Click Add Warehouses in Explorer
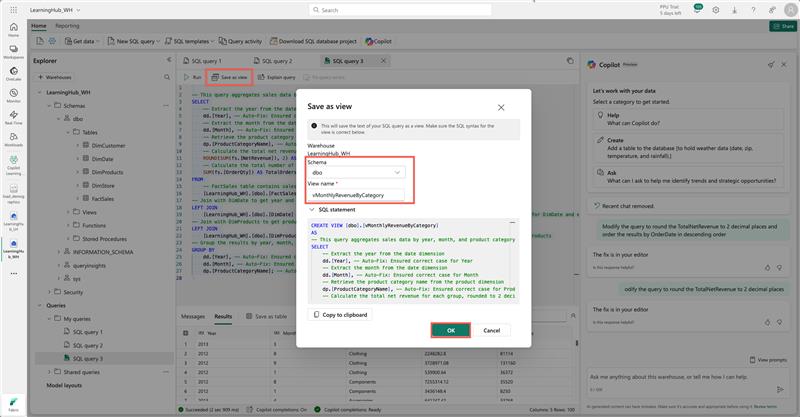The height and width of the screenshot is (417, 800). pyautogui.click(x=55, y=77)
